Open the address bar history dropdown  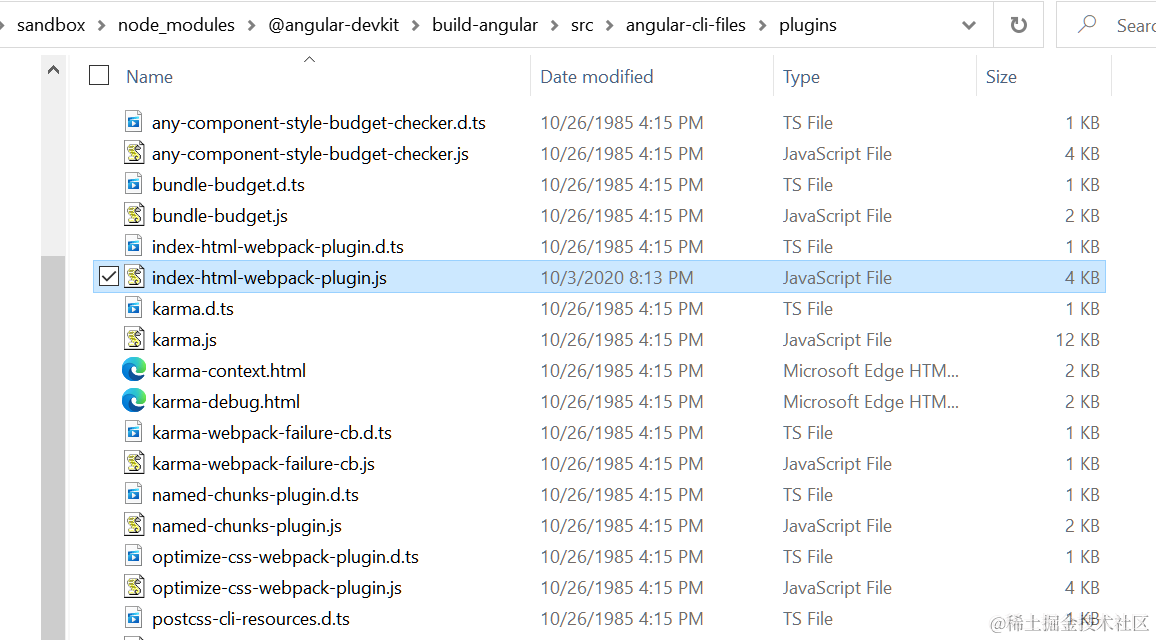click(969, 25)
